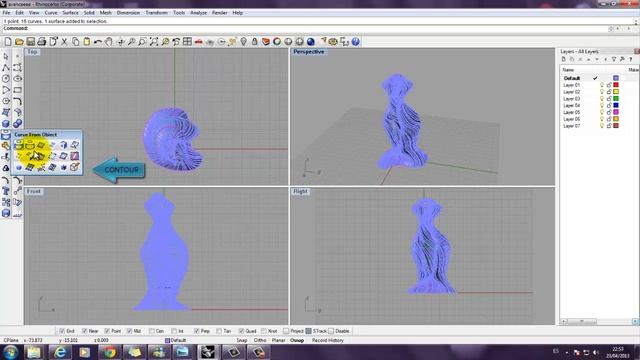Open the Front viewport title menu

pos(33,191)
